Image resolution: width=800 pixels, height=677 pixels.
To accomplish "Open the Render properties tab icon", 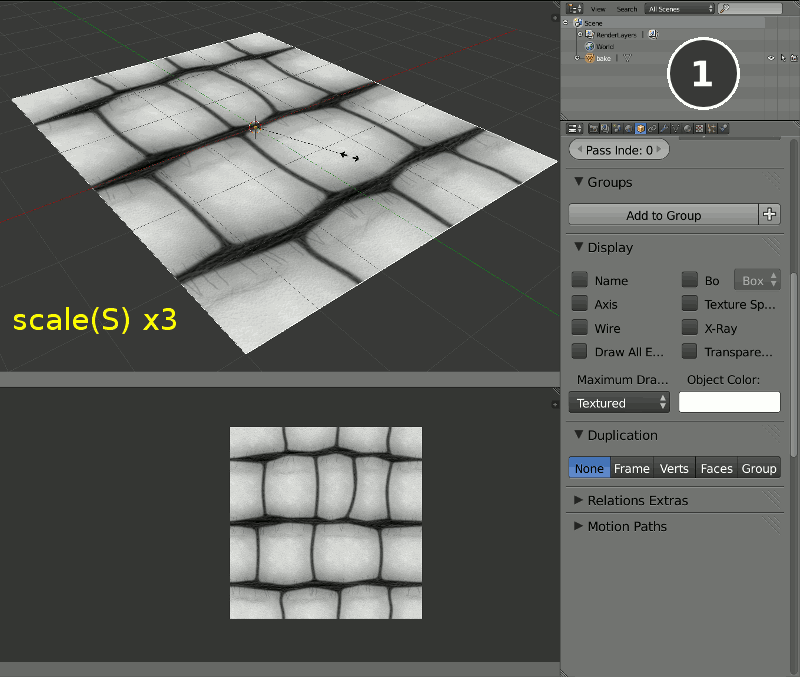I will coord(593,128).
